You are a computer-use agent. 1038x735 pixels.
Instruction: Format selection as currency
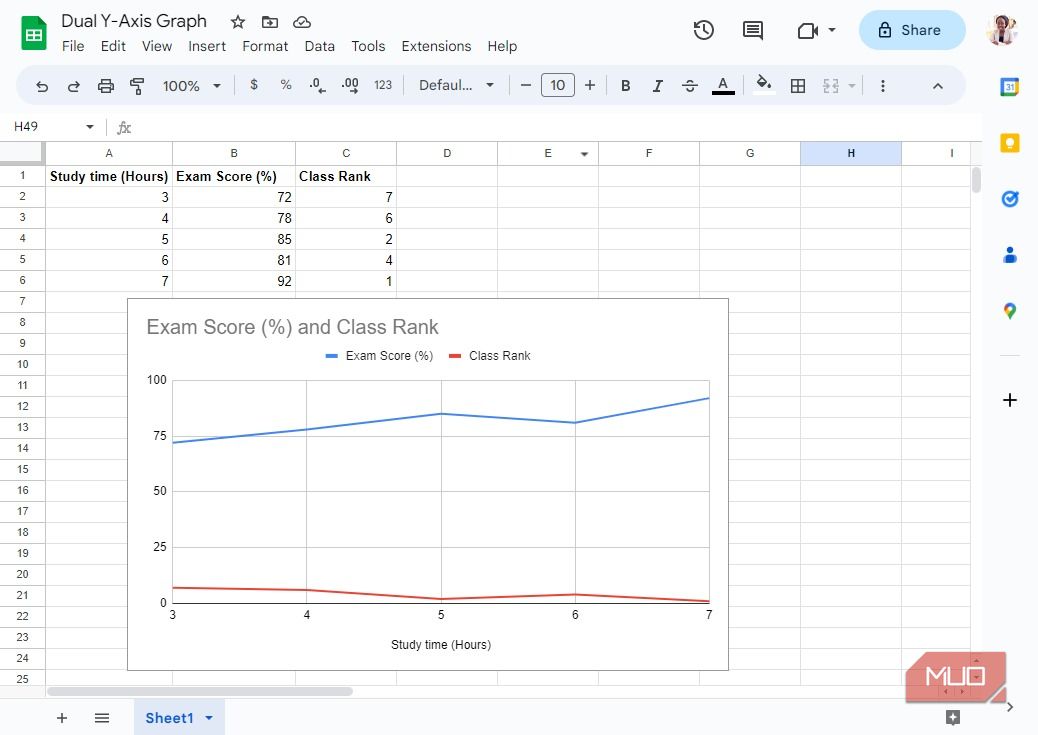pos(253,85)
